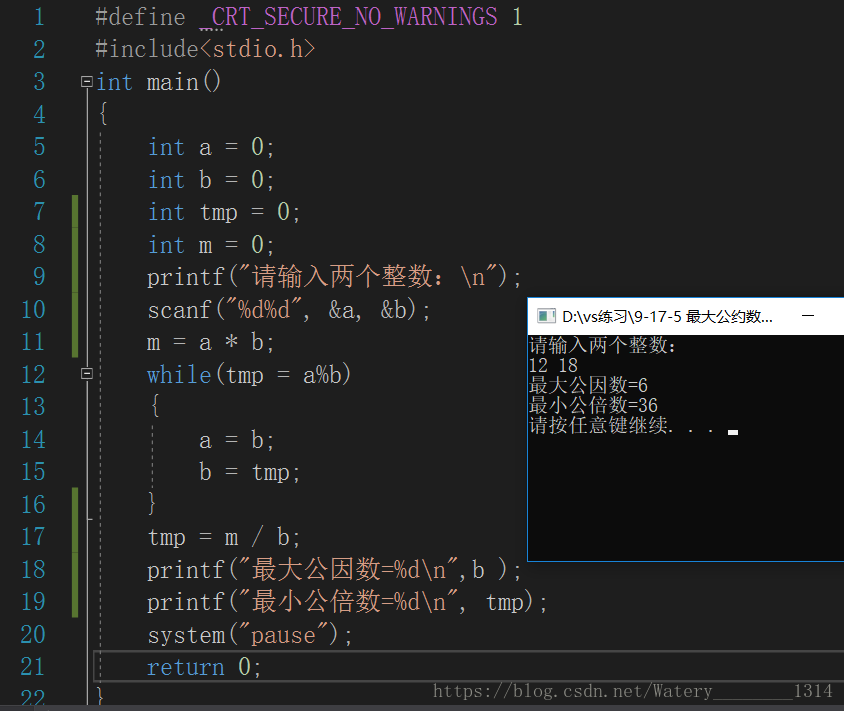The image size is (844, 711).
Task: Click printf "请输入两个整数：" line
Action: (x=334, y=277)
